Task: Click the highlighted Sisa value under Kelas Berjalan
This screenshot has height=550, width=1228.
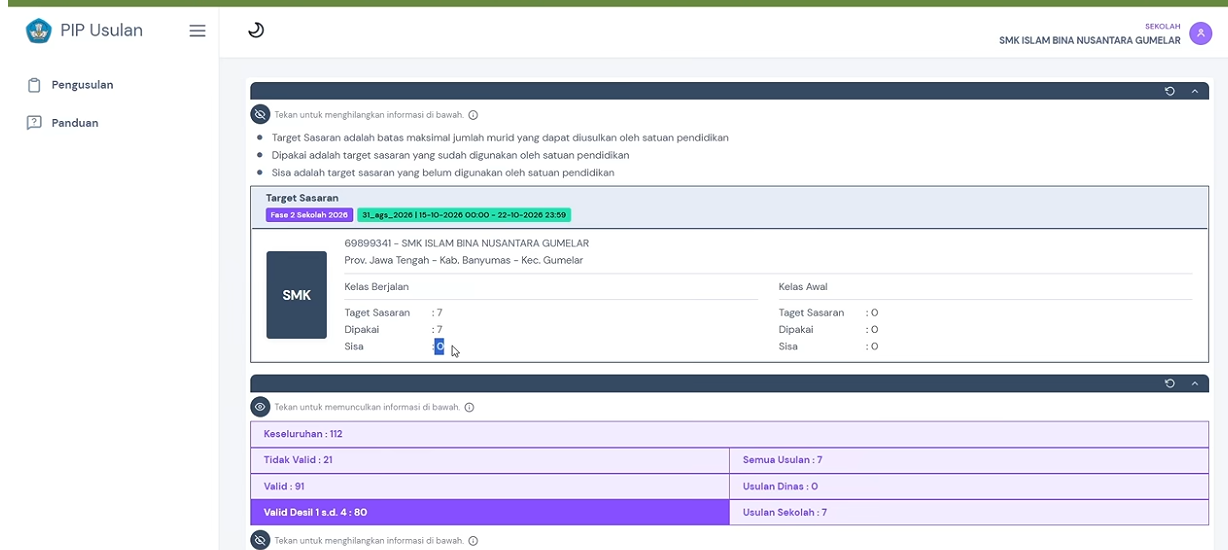Action: click(x=439, y=346)
